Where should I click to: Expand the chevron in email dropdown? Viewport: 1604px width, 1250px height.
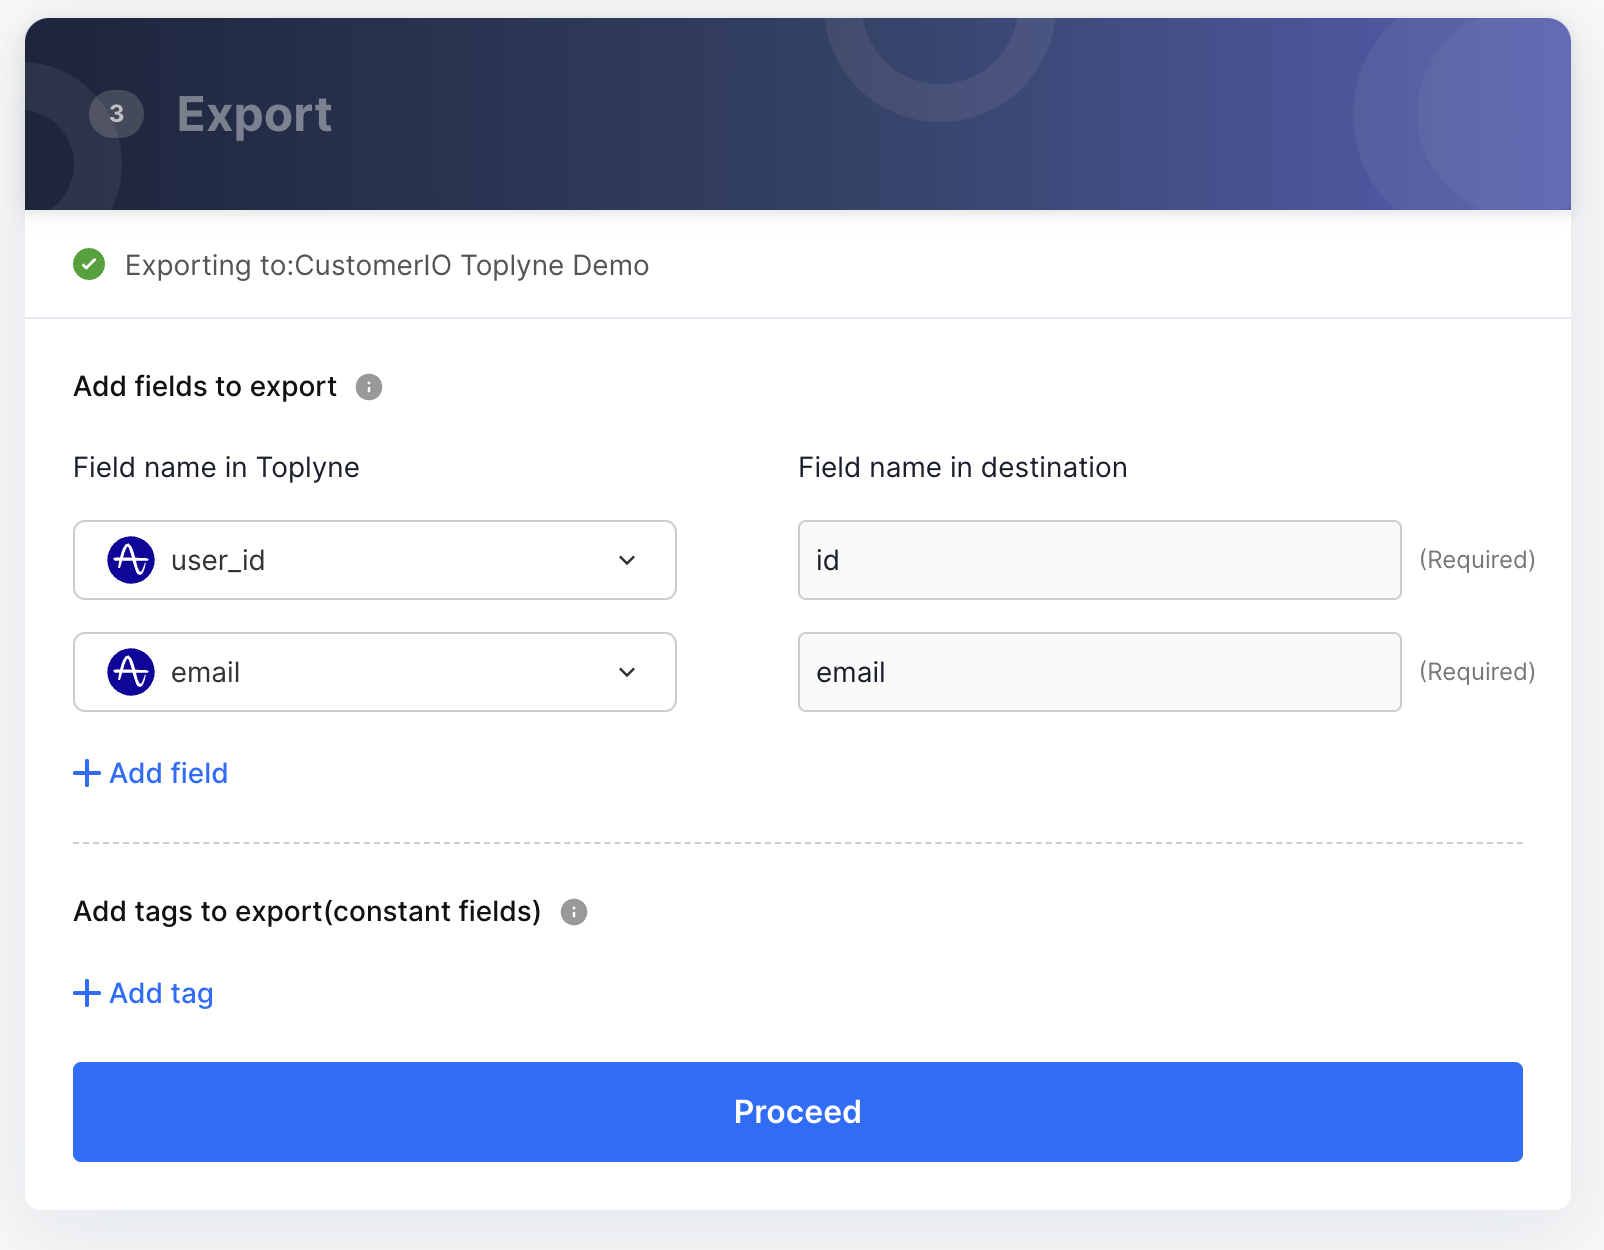click(x=627, y=672)
